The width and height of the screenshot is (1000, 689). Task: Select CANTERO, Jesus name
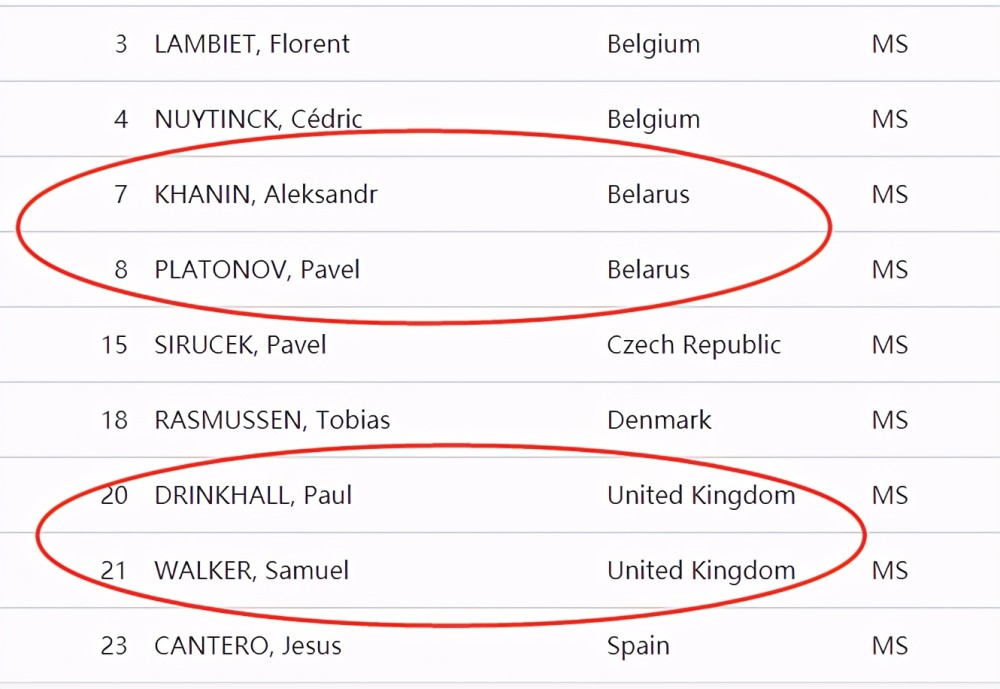248,646
